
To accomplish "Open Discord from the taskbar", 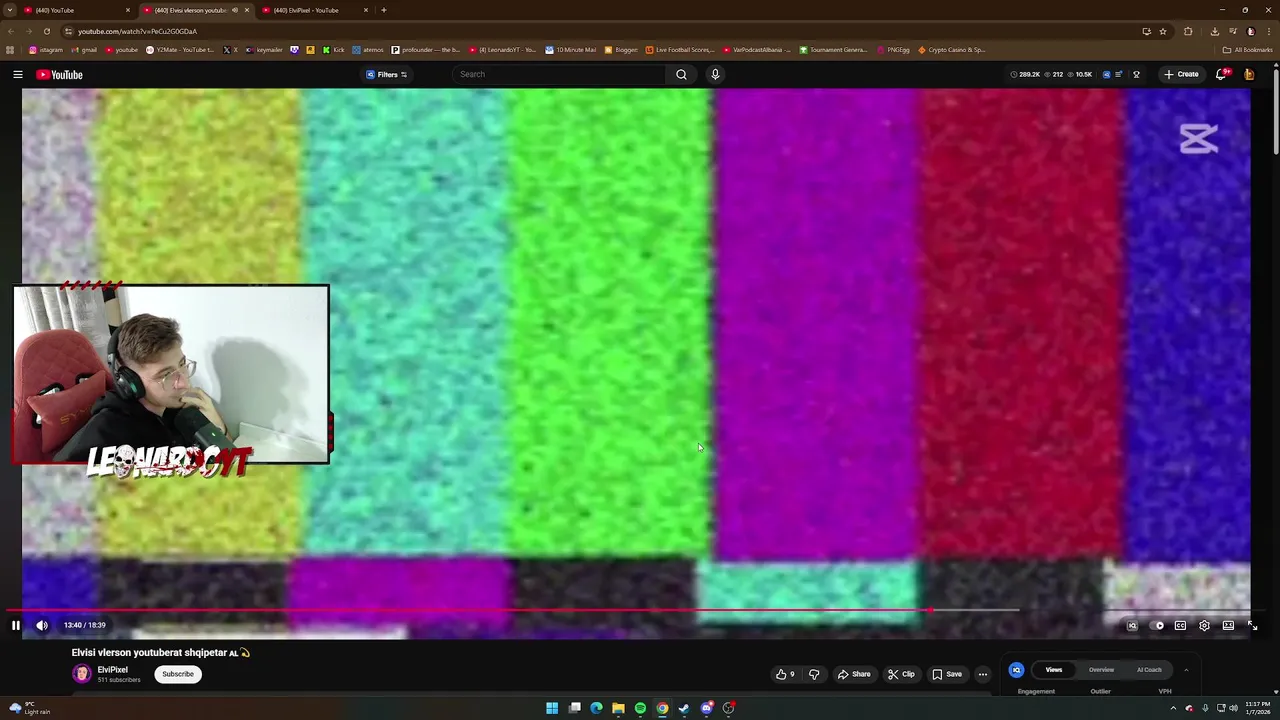I will tap(706, 708).
